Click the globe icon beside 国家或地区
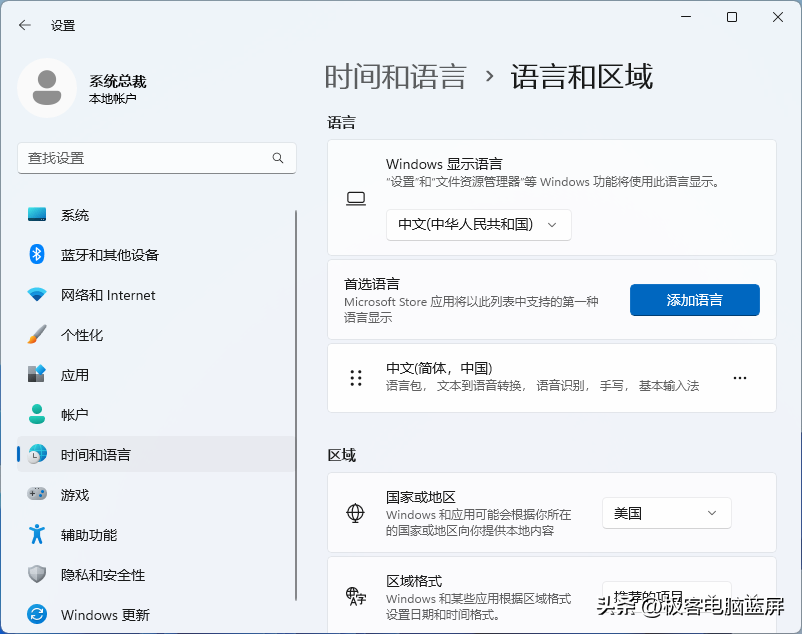Image resolution: width=802 pixels, height=634 pixels. [x=355, y=512]
